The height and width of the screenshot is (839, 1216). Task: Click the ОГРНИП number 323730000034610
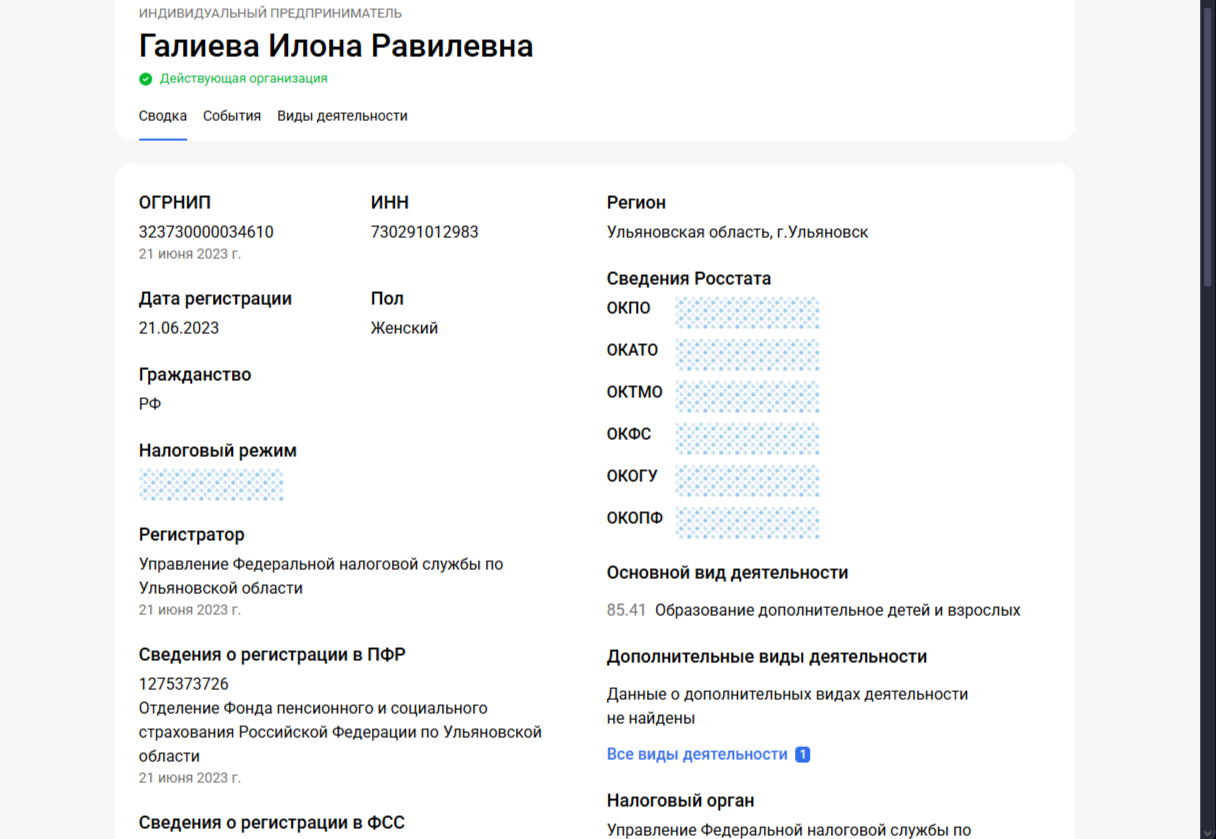pos(206,232)
